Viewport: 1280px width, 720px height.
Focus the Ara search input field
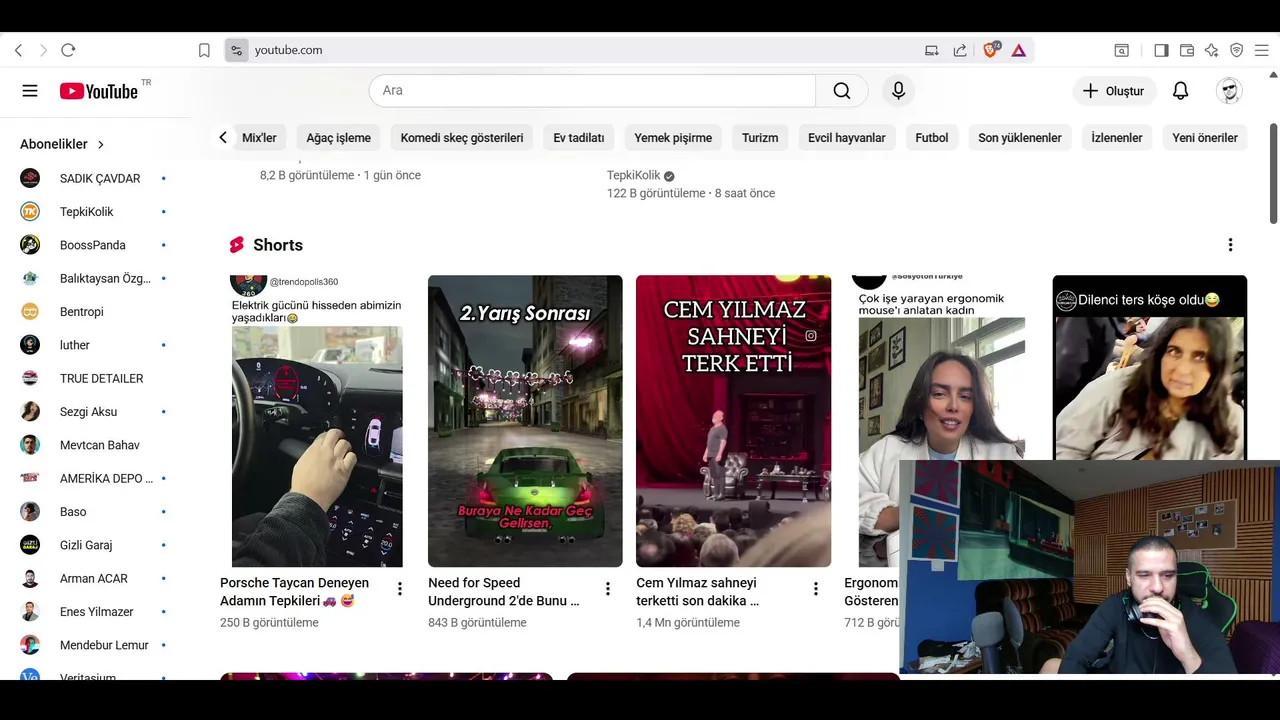pyautogui.click(x=592, y=91)
